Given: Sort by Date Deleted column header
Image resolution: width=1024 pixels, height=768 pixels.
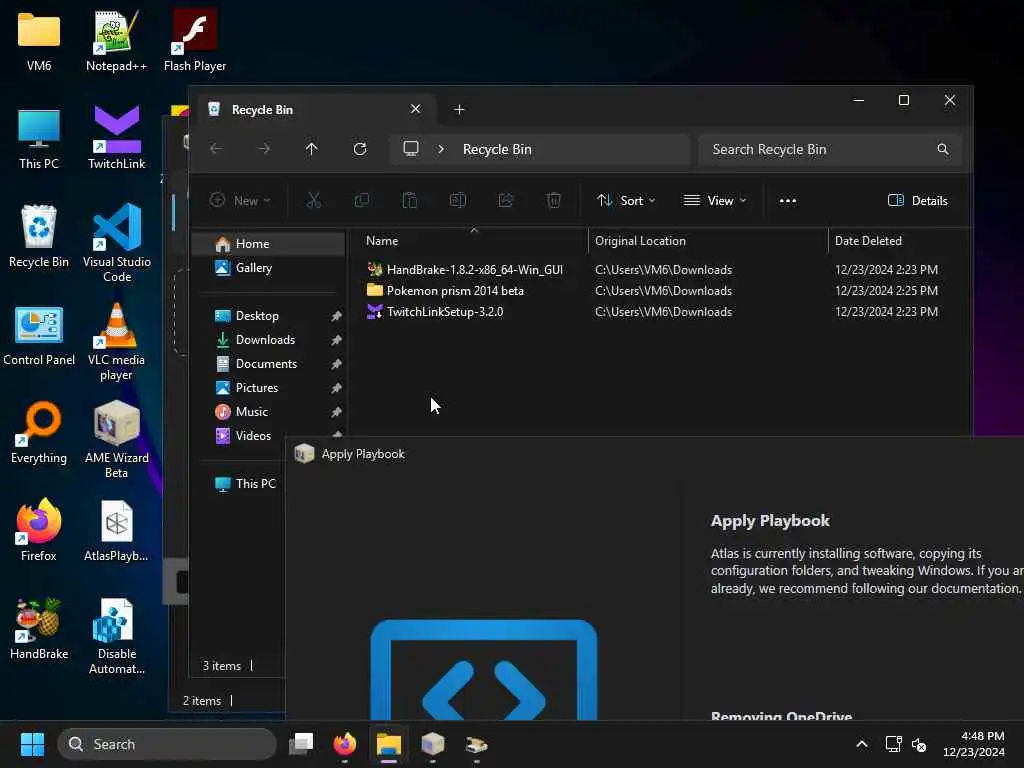Looking at the screenshot, I should coord(899,240).
